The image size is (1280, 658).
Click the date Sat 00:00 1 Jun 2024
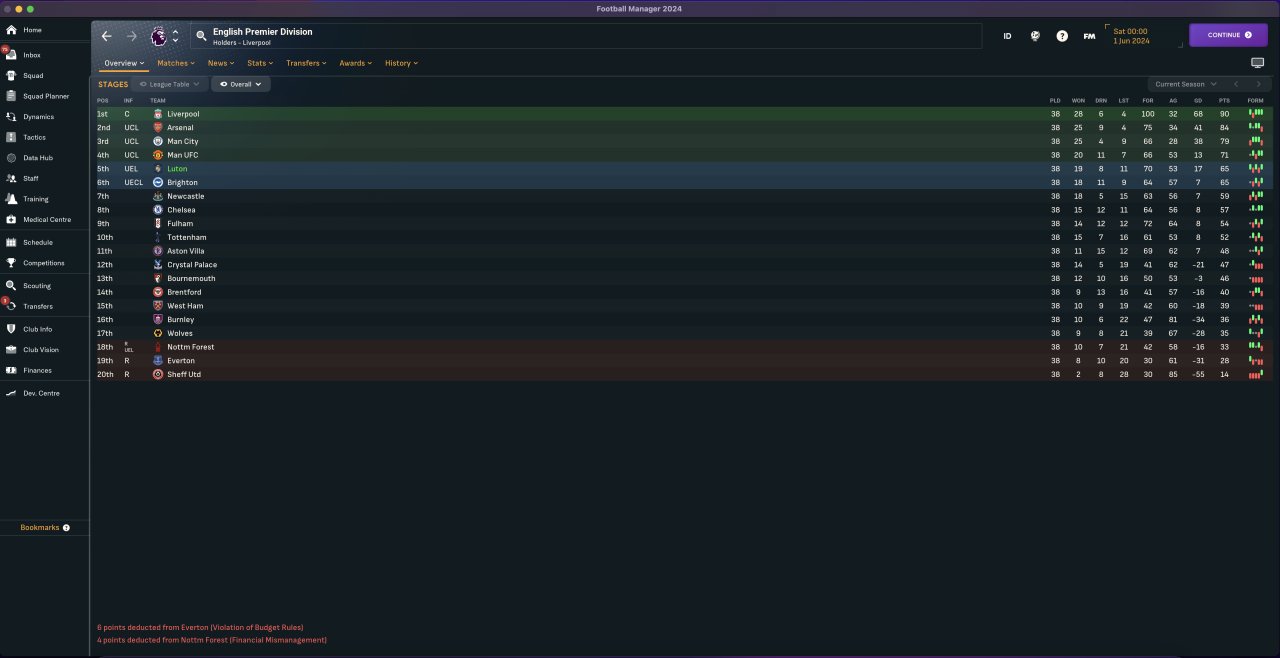(1131, 36)
